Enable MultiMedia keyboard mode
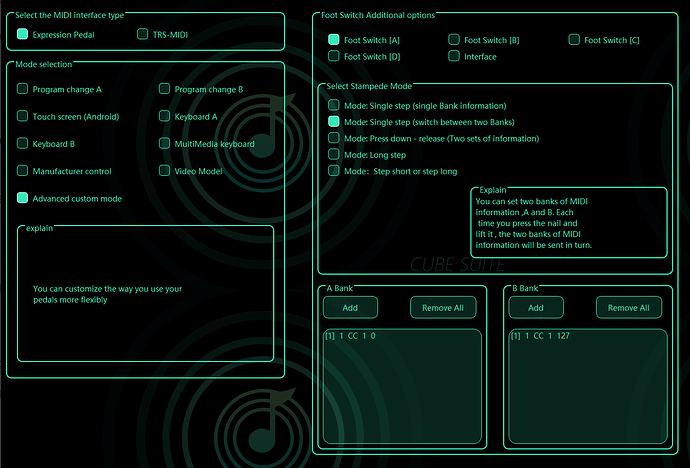Image resolution: width=690 pixels, height=468 pixels. (x=165, y=143)
